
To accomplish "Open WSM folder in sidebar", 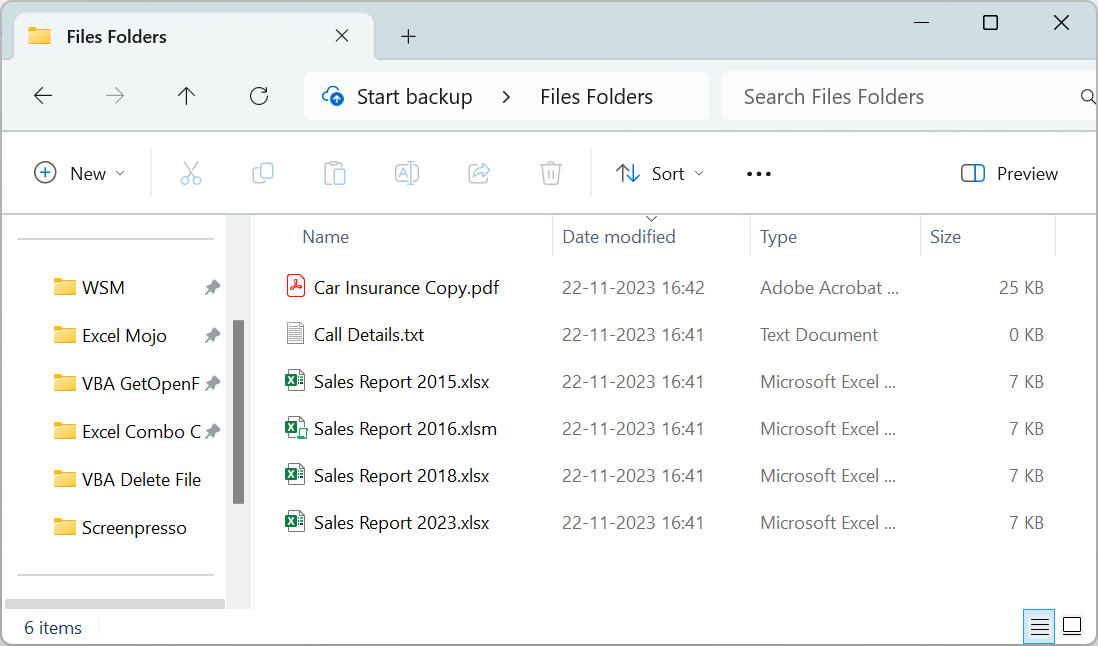I will [x=103, y=287].
